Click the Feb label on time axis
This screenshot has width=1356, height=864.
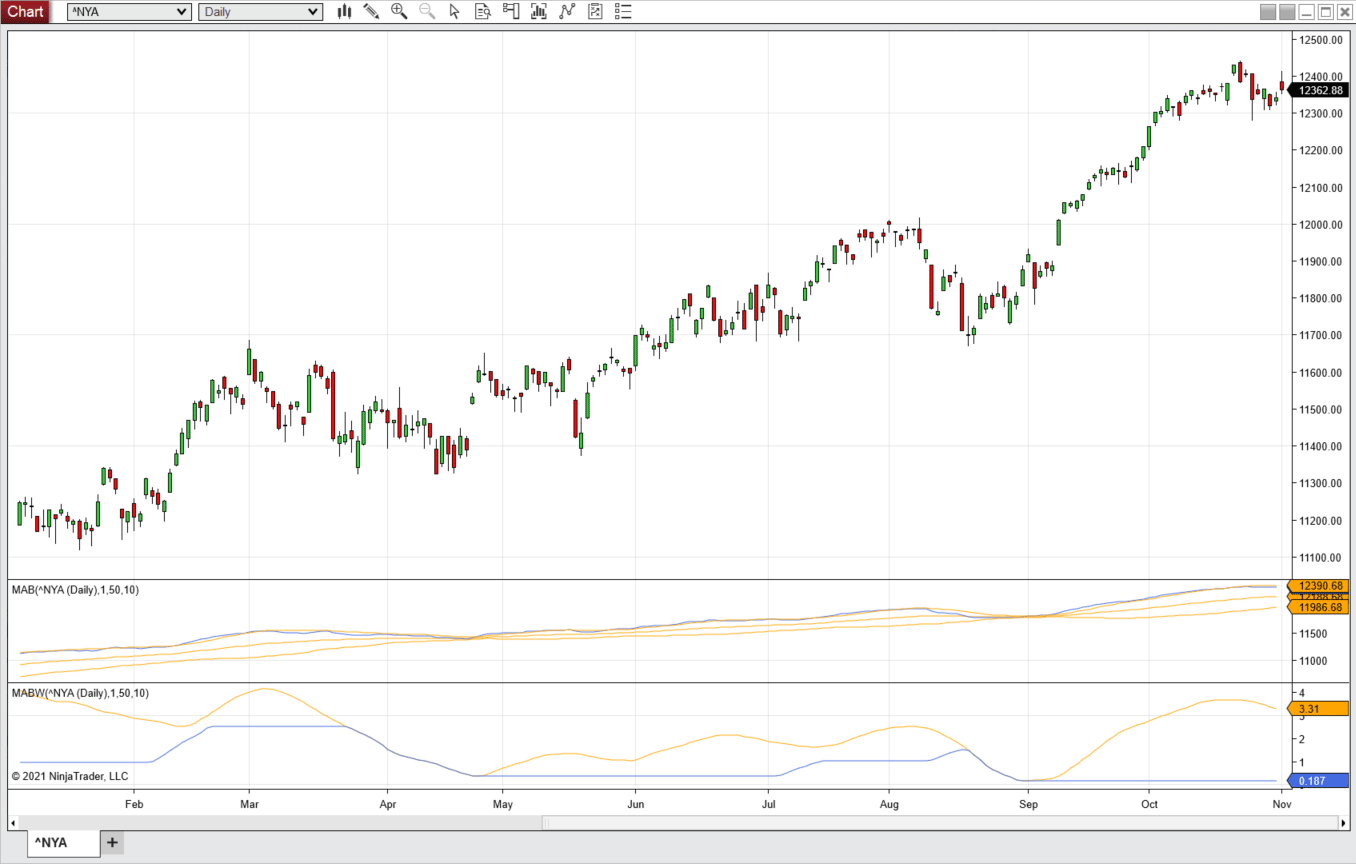tap(134, 803)
